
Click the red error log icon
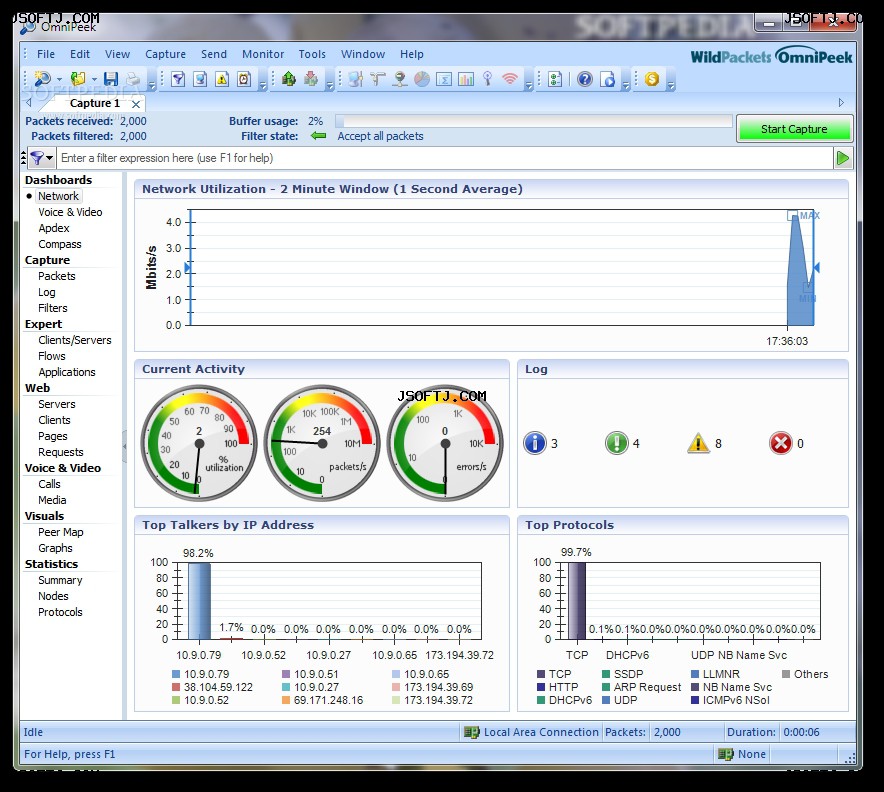click(780, 443)
